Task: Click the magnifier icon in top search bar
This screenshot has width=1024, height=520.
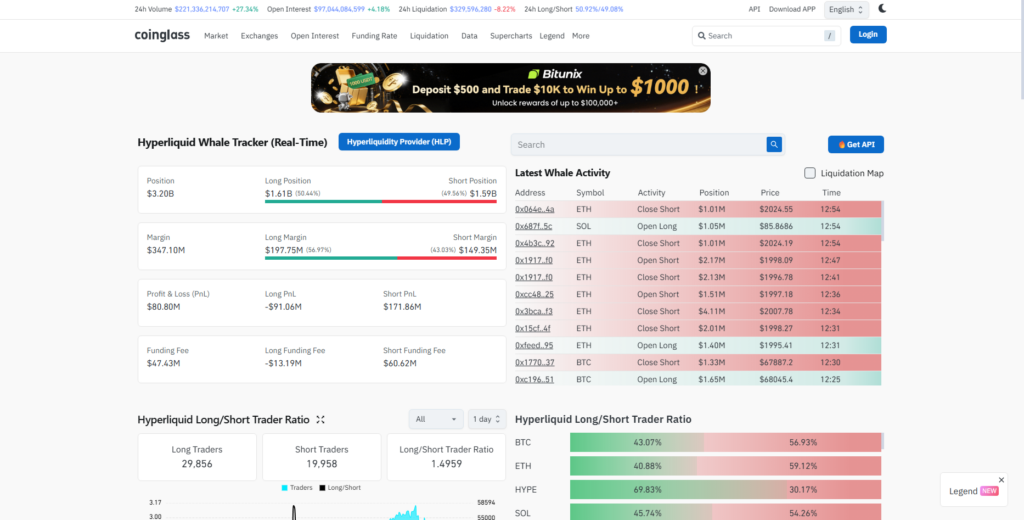Action: (700, 36)
